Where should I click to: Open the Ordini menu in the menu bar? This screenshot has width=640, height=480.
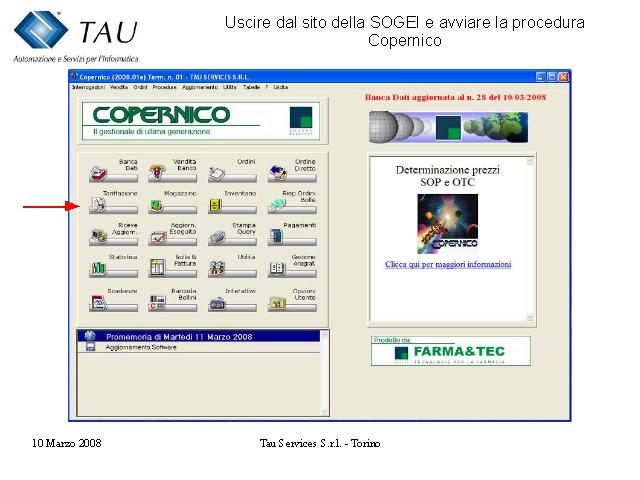click(x=140, y=87)
